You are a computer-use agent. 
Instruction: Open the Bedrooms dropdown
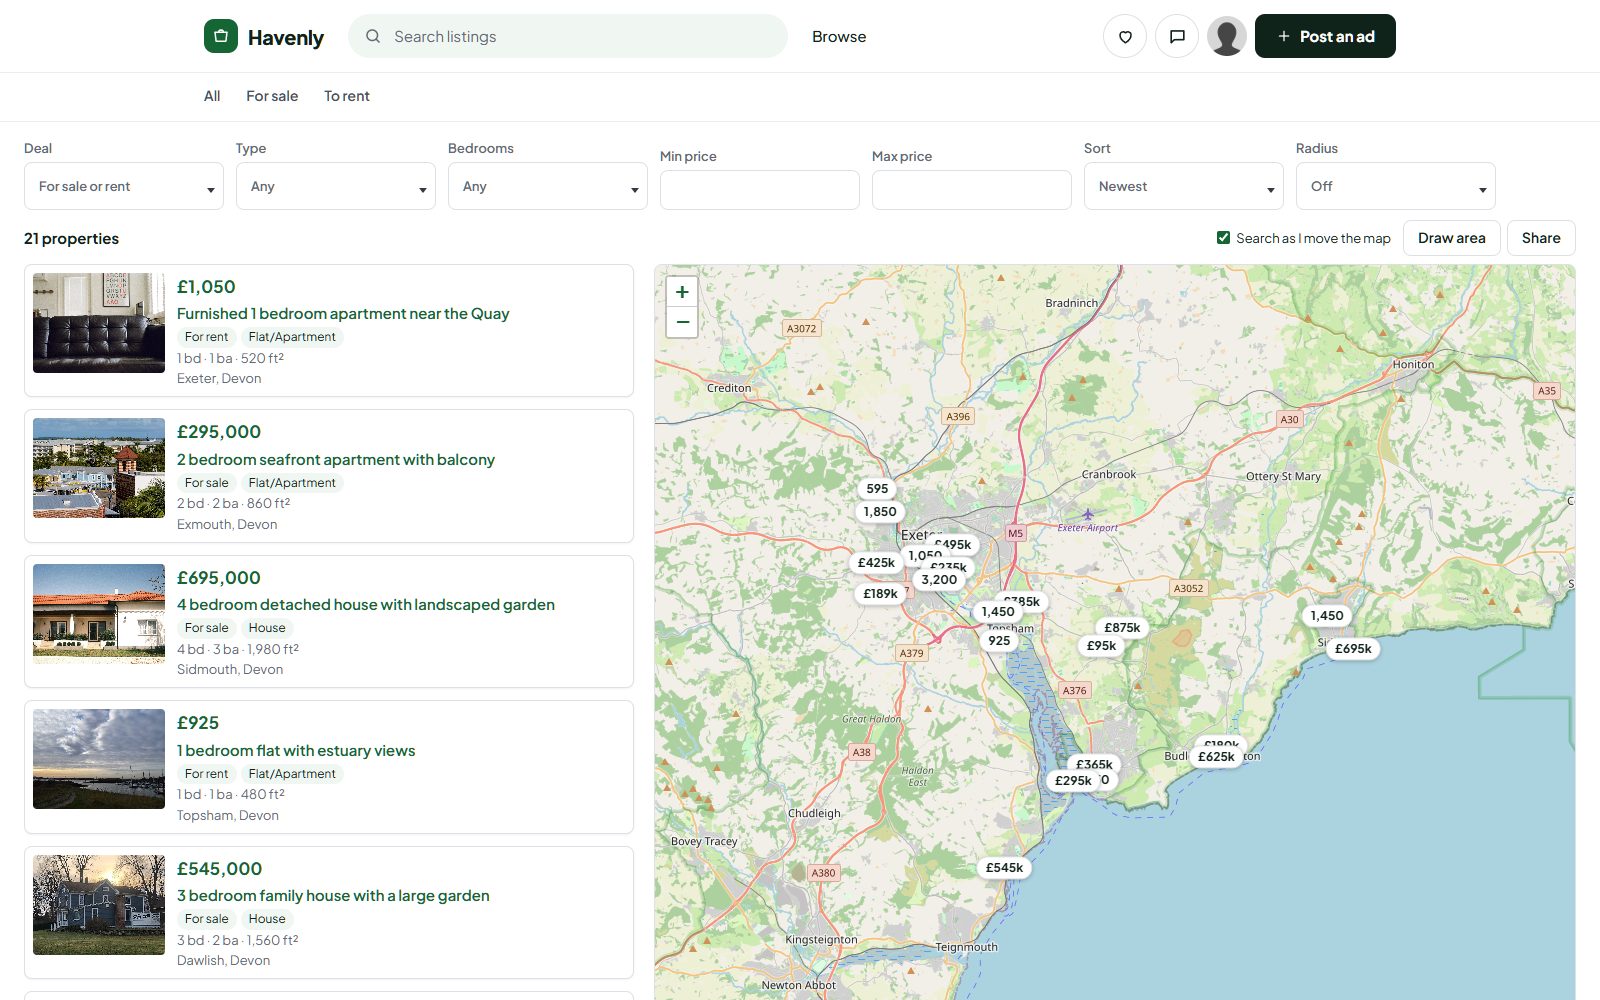pyautogui.click(x=548, y=186)
